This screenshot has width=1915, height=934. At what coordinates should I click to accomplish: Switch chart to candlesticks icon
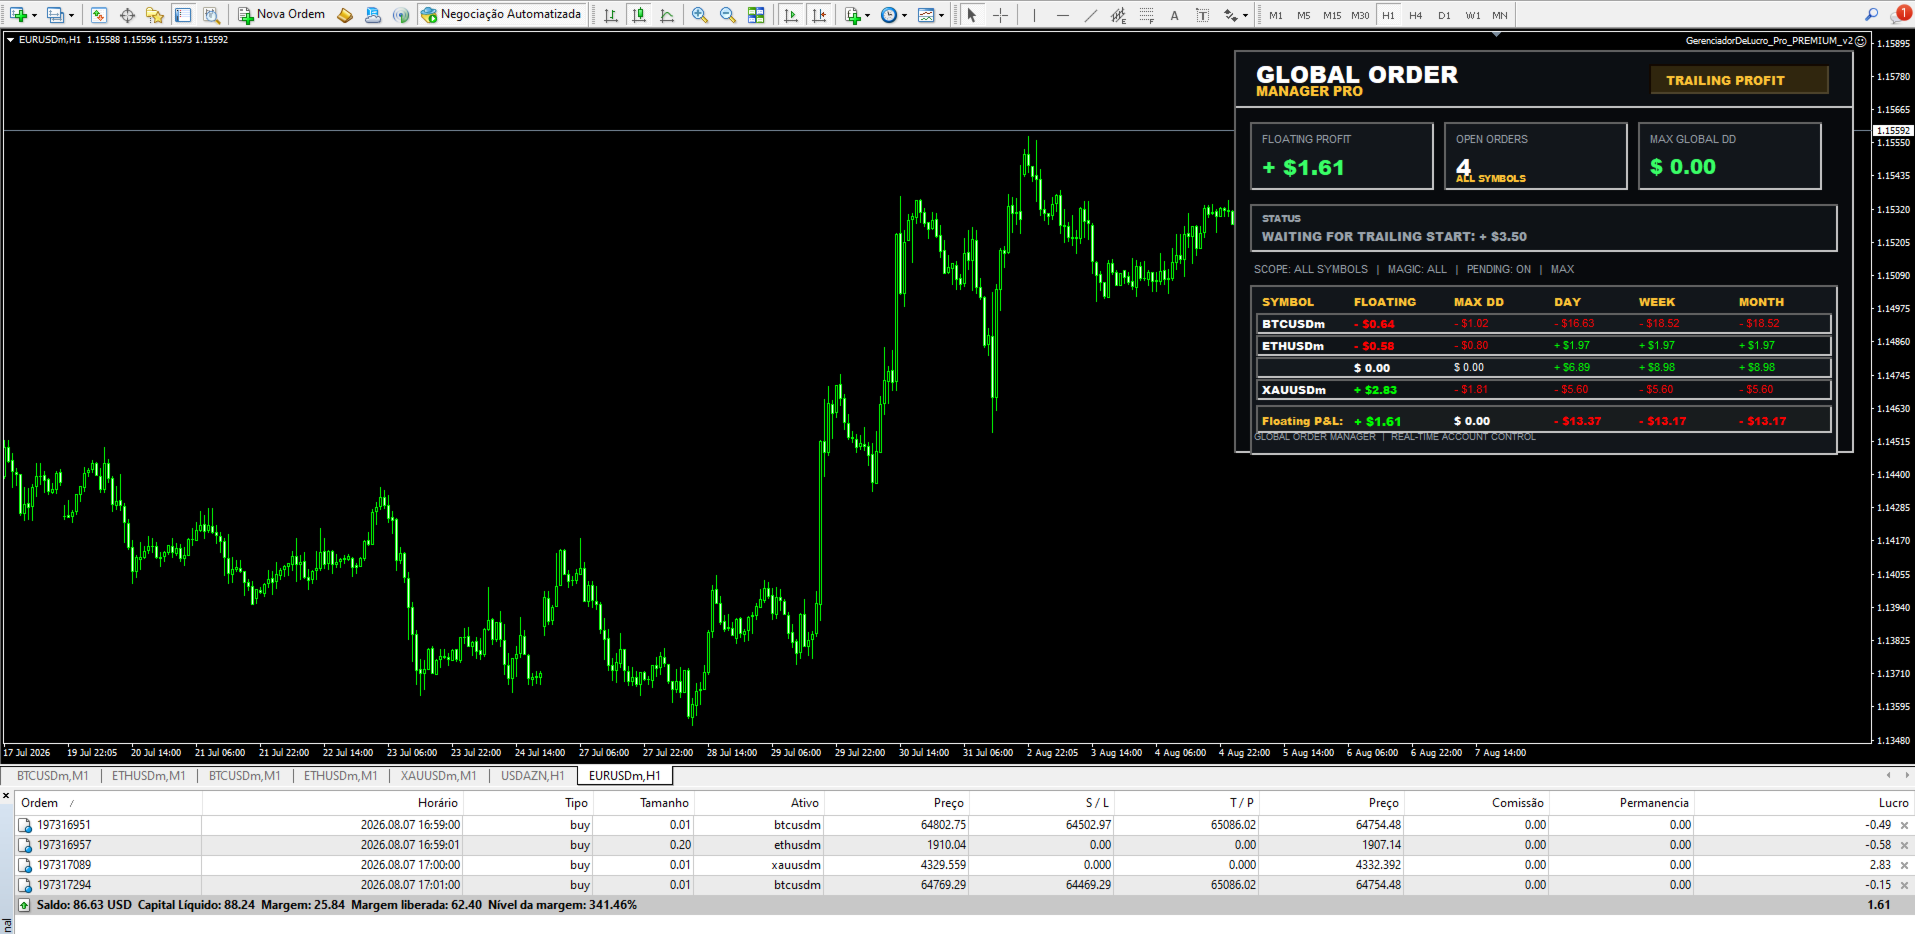(x=639, y=15)
